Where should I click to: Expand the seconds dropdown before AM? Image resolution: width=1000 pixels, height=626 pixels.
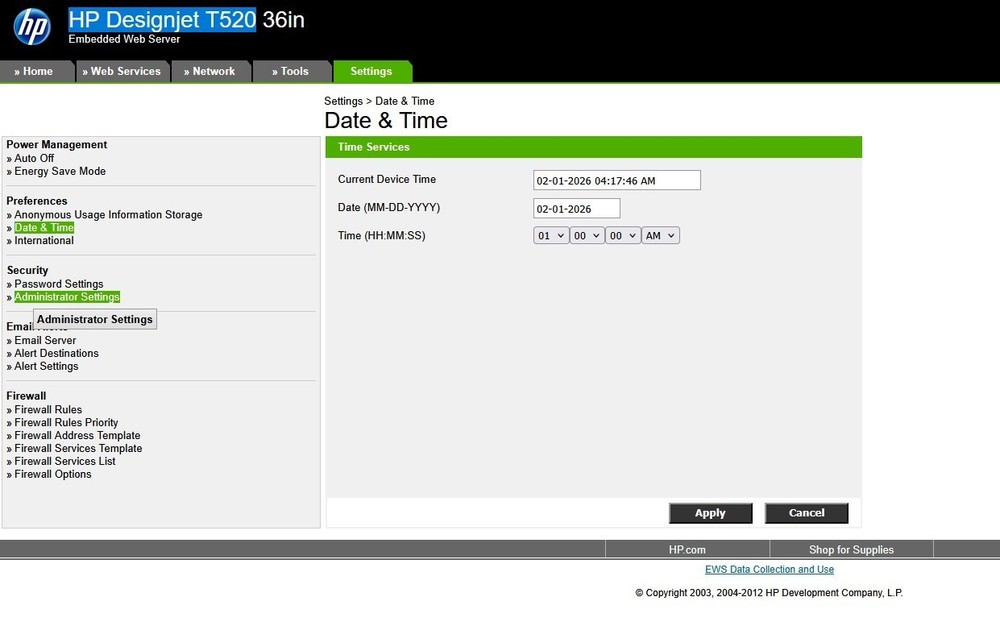(x=623, y=236)
